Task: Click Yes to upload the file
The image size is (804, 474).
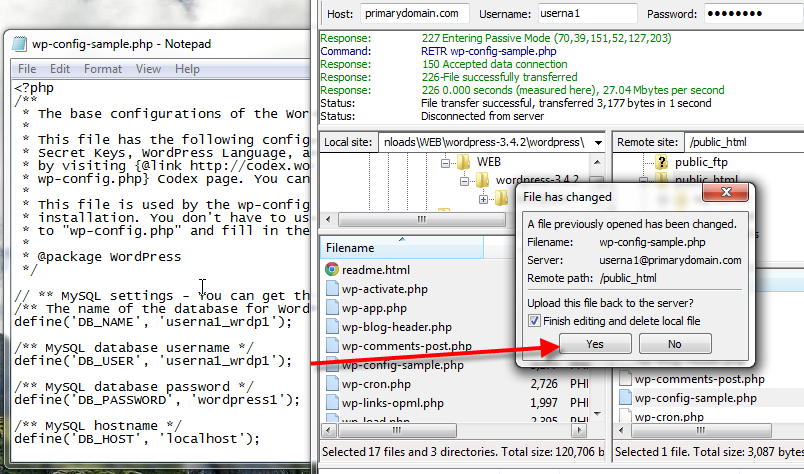Action: [594, 344]
